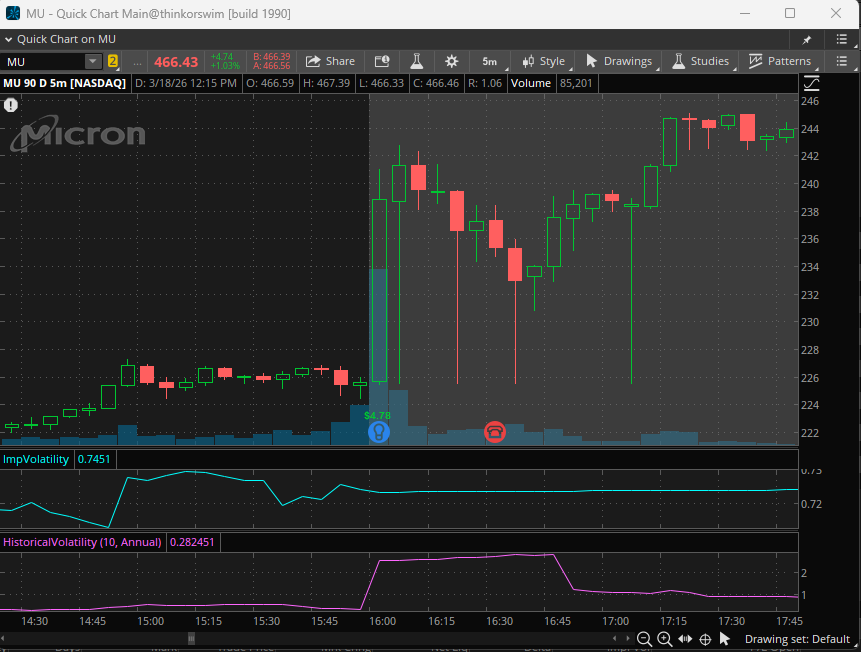The image size is (861, 652).
Task: Open chart settings gear
Action: pos(451,61)
